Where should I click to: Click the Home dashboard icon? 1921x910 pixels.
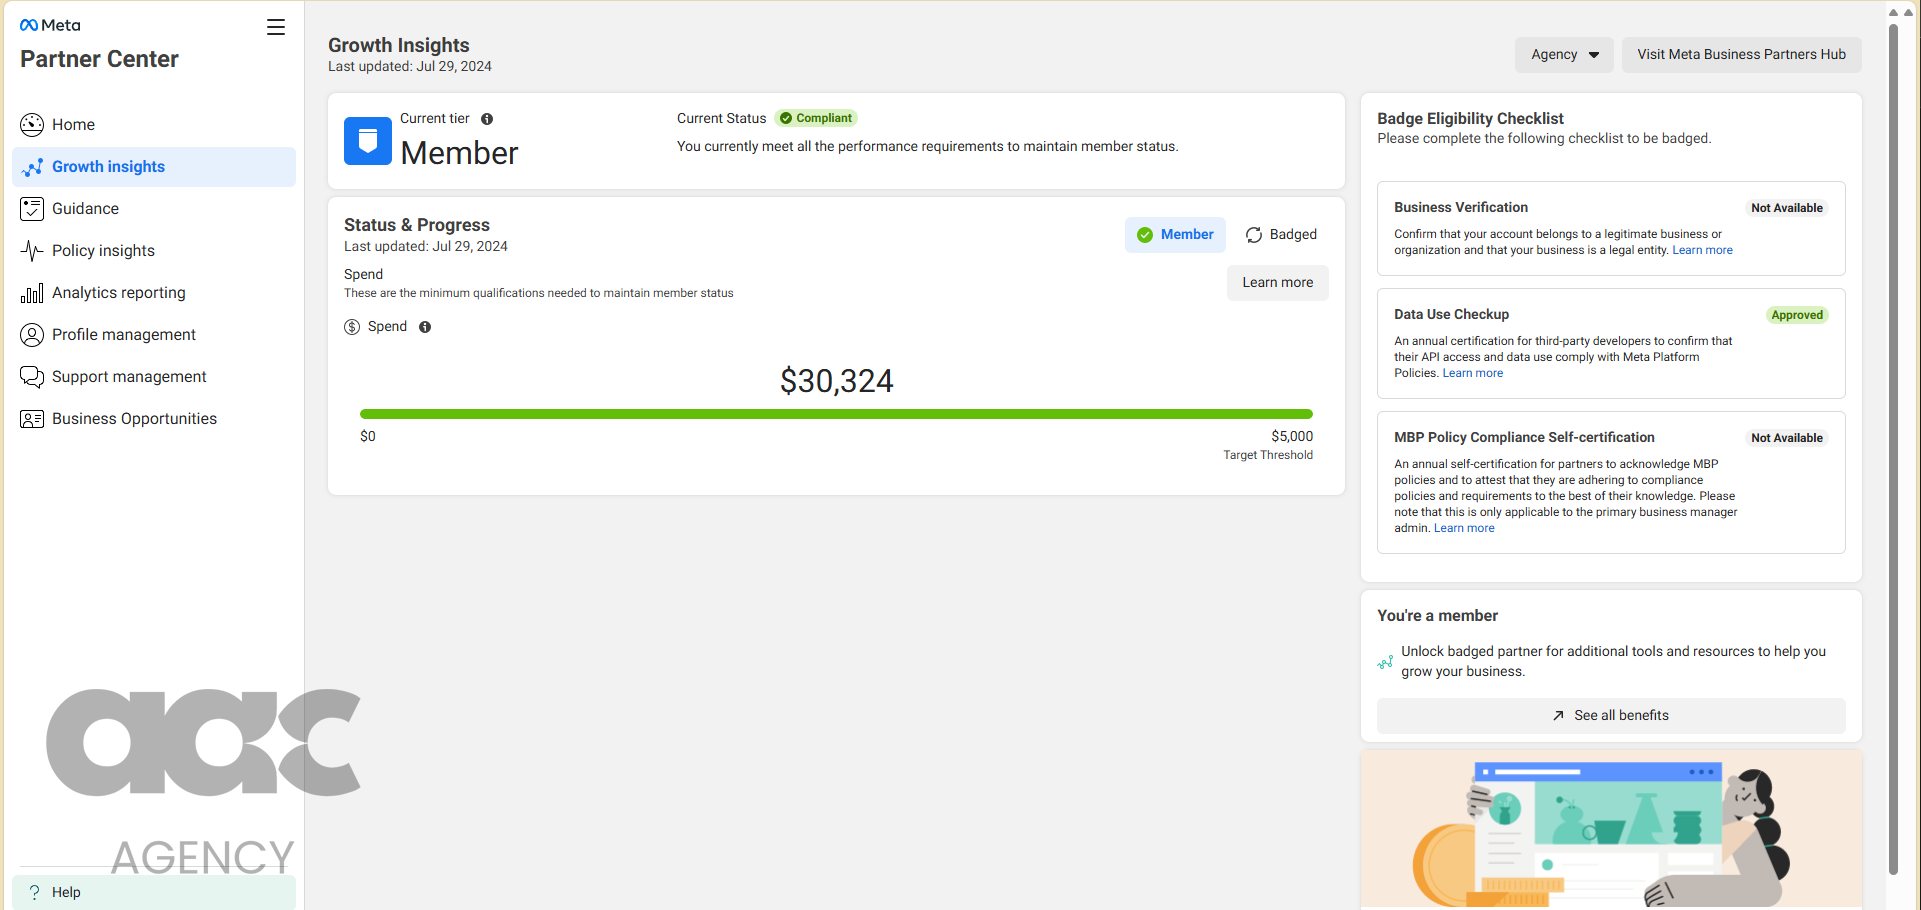[32, 124]
